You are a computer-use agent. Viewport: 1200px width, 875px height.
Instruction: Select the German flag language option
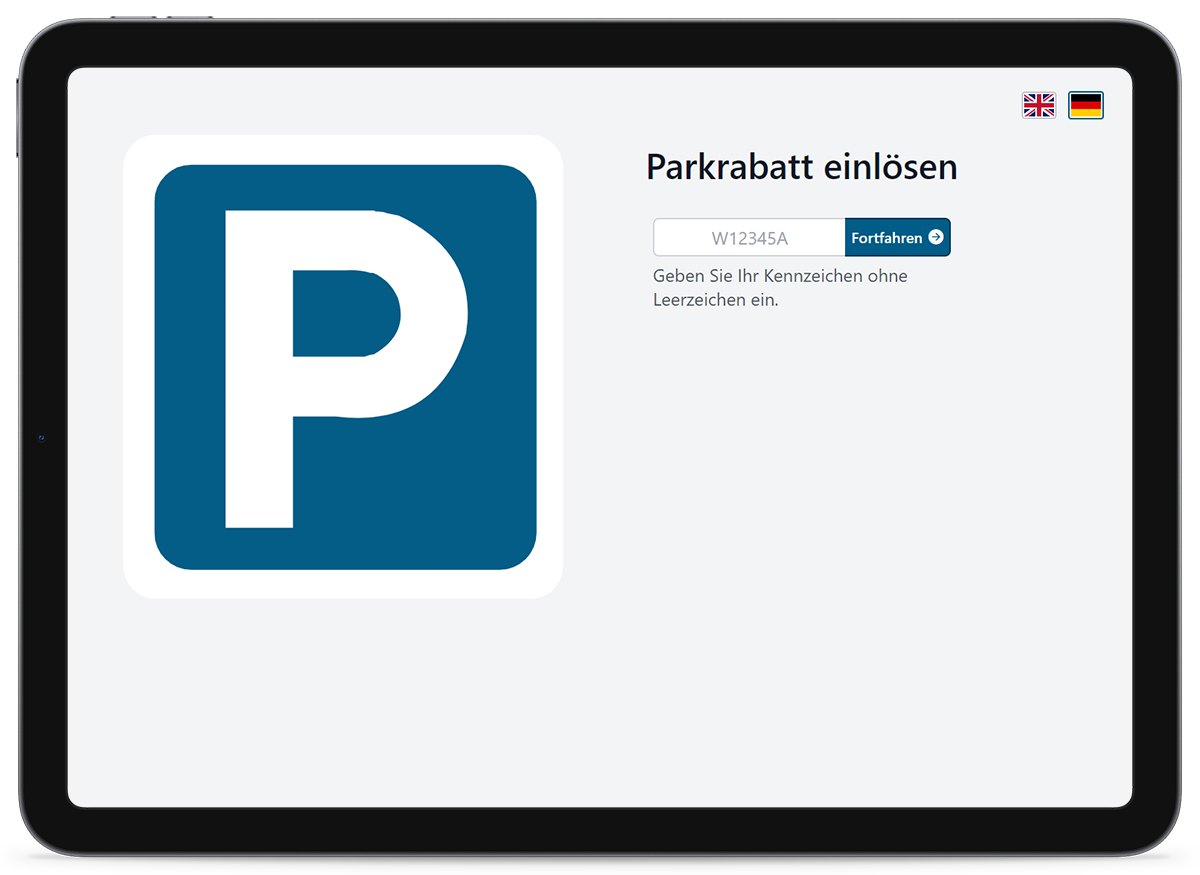pyautogui.click(x=1085, y=105)
